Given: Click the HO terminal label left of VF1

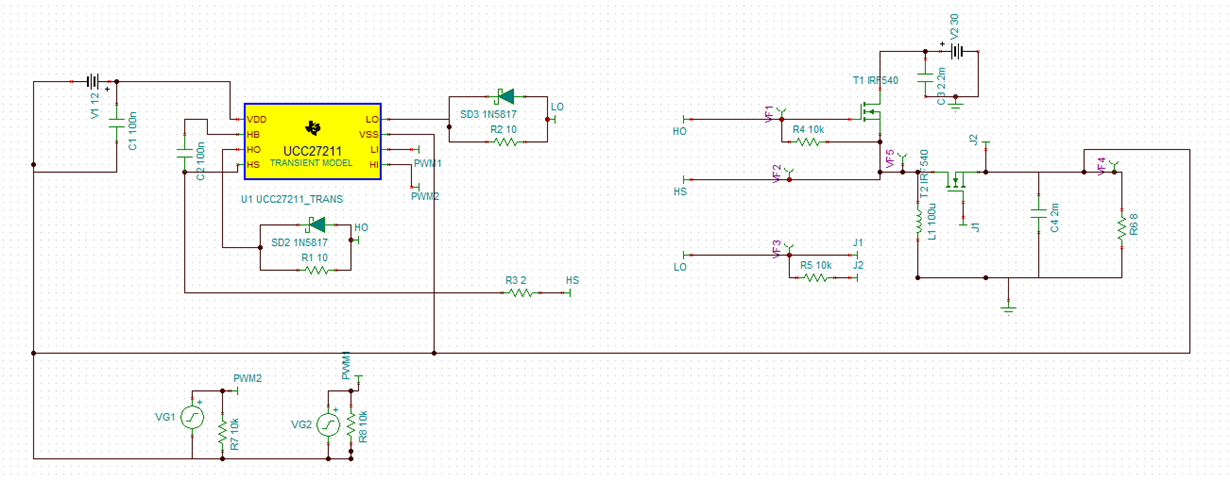Looking at the screenshot, I should tap(680, 131).
